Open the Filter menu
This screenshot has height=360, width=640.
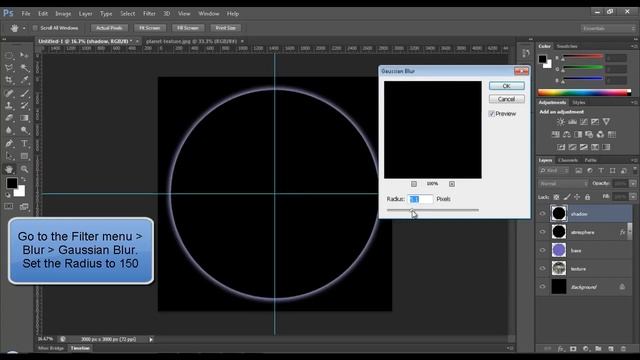[149, 13]
